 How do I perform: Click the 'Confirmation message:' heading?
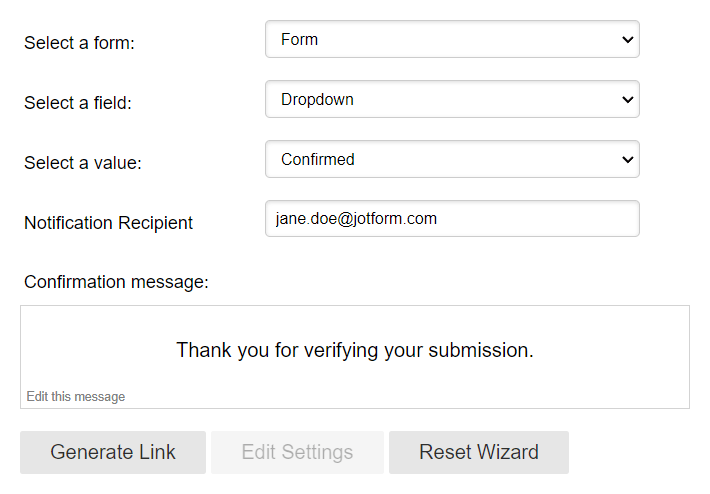(x=116, y=282)
